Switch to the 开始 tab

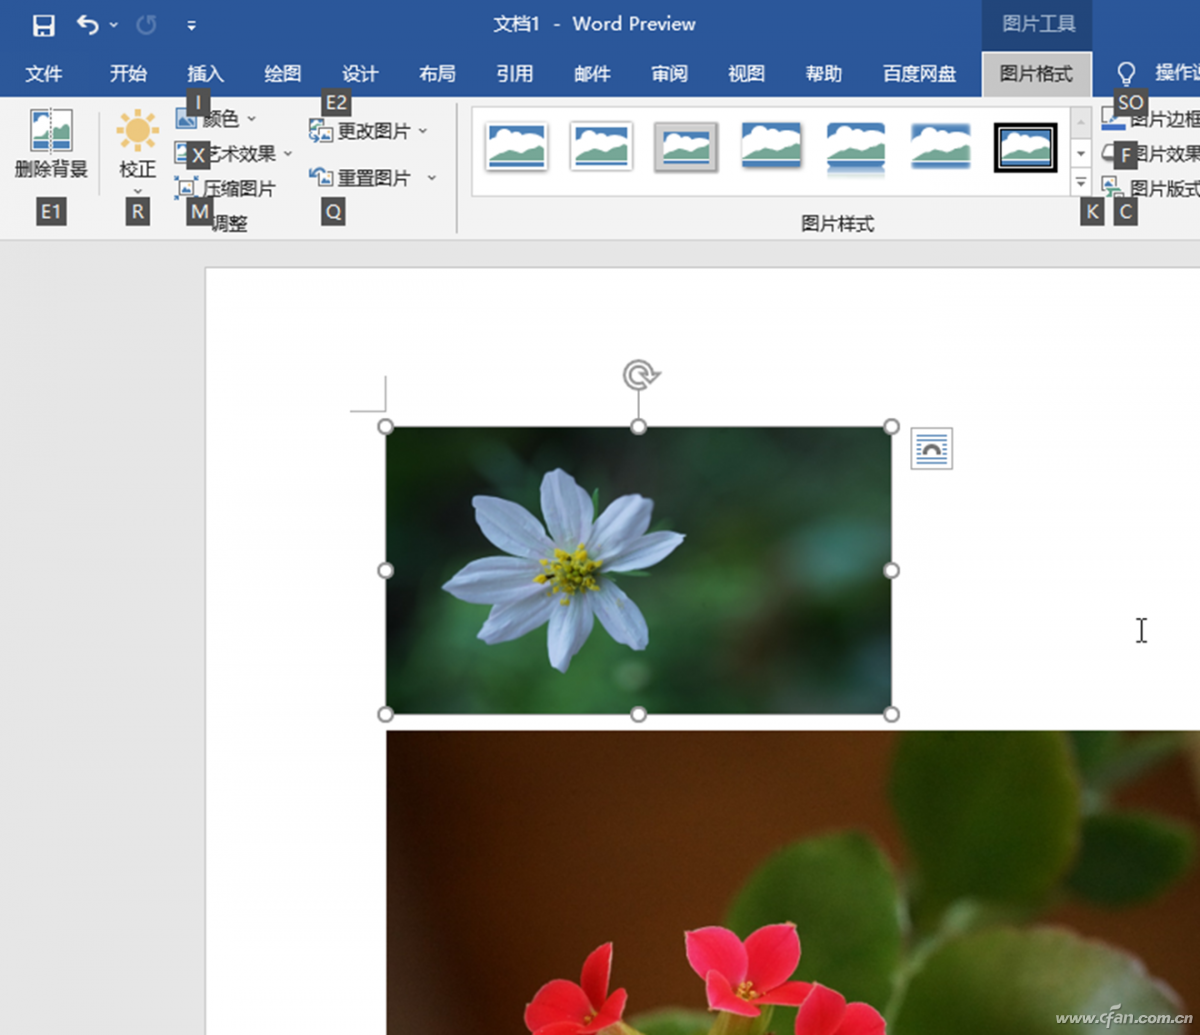click(x=128, y=73)
